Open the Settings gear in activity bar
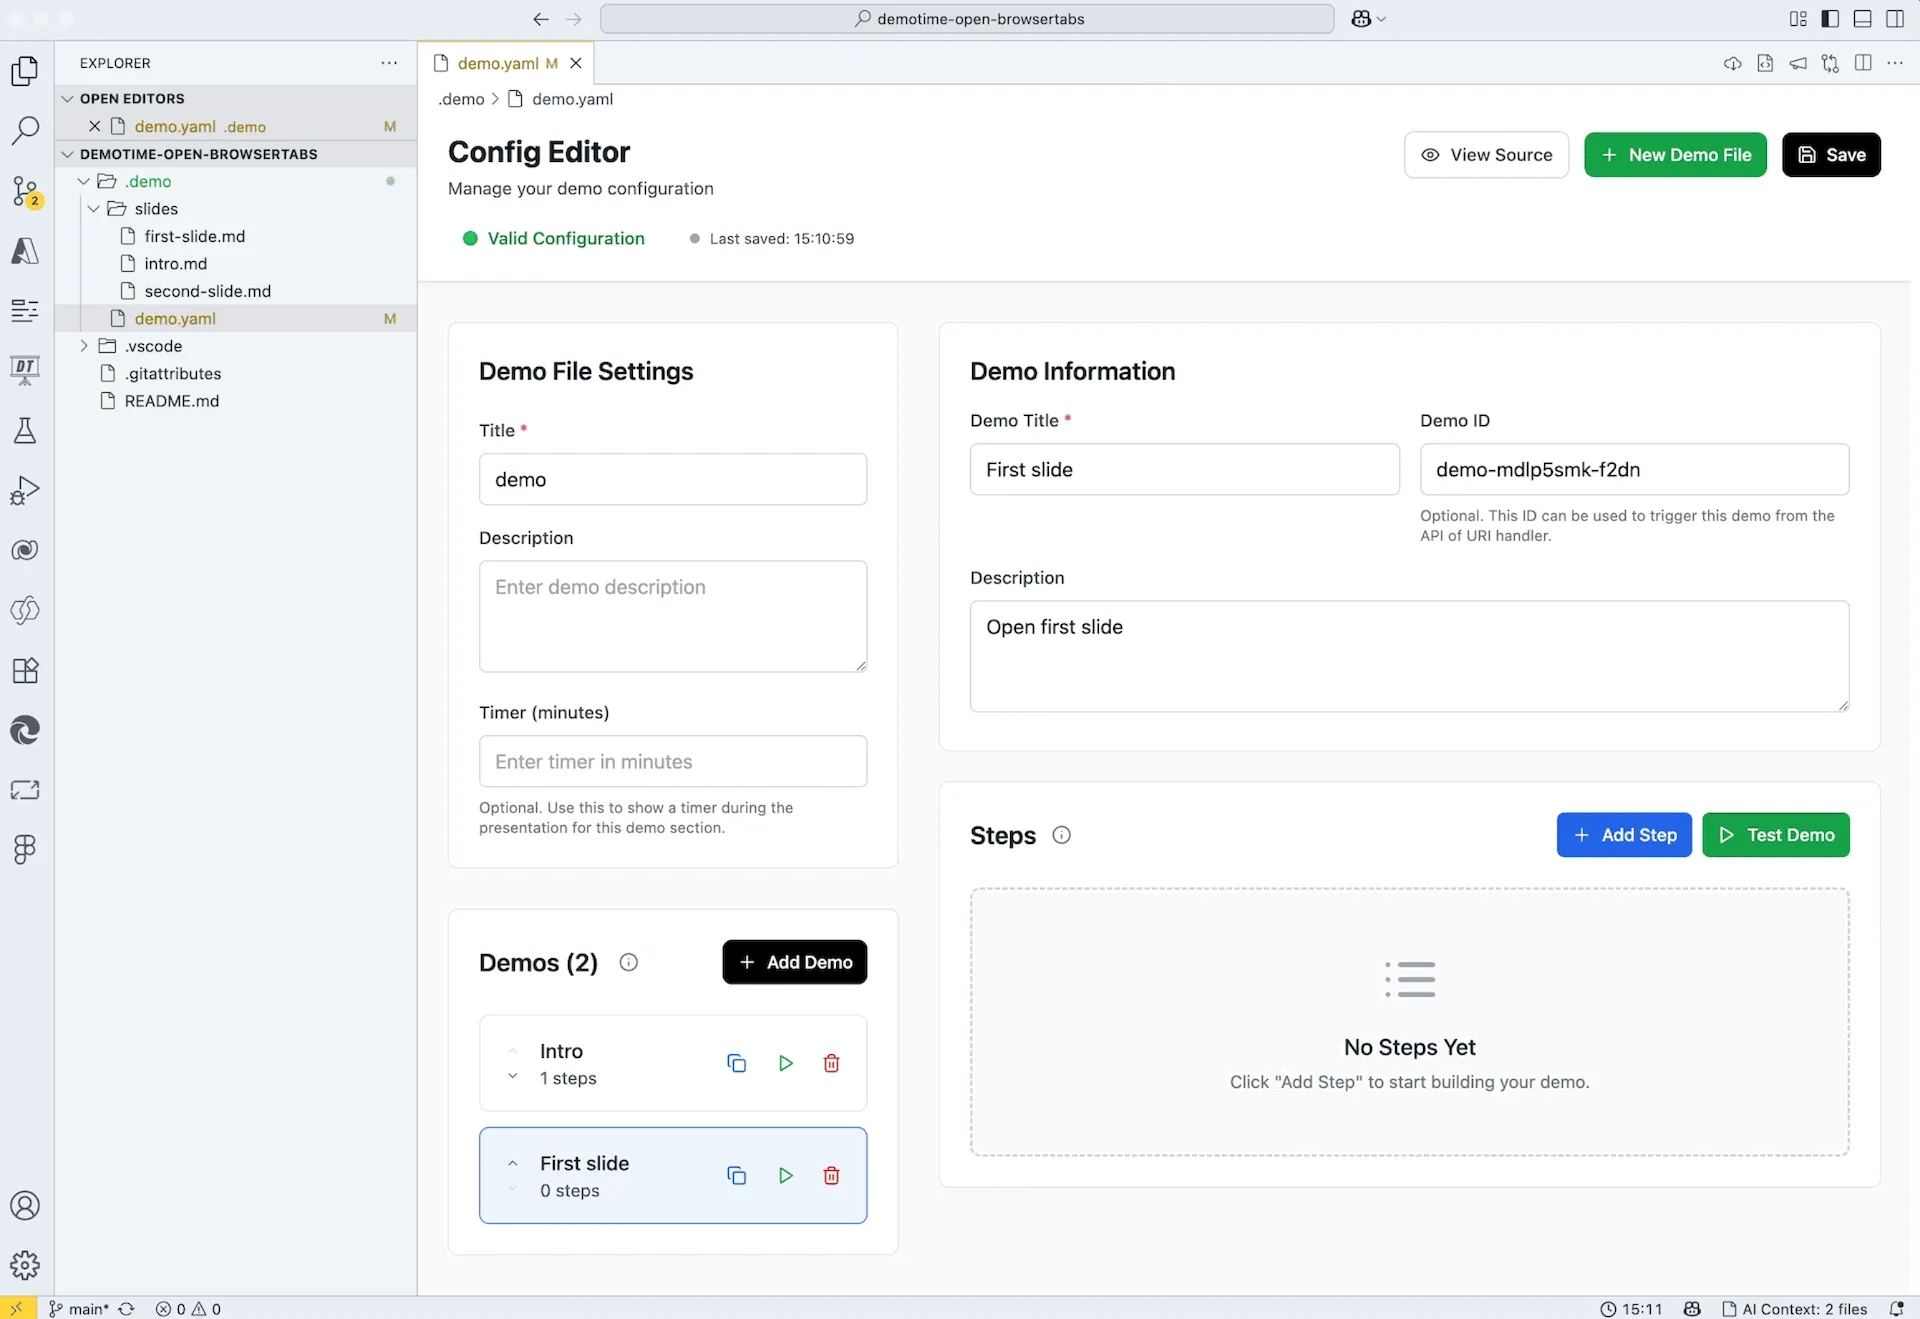Image resolution: width=1920 pixels, height=1319 pixels. 25,1265
